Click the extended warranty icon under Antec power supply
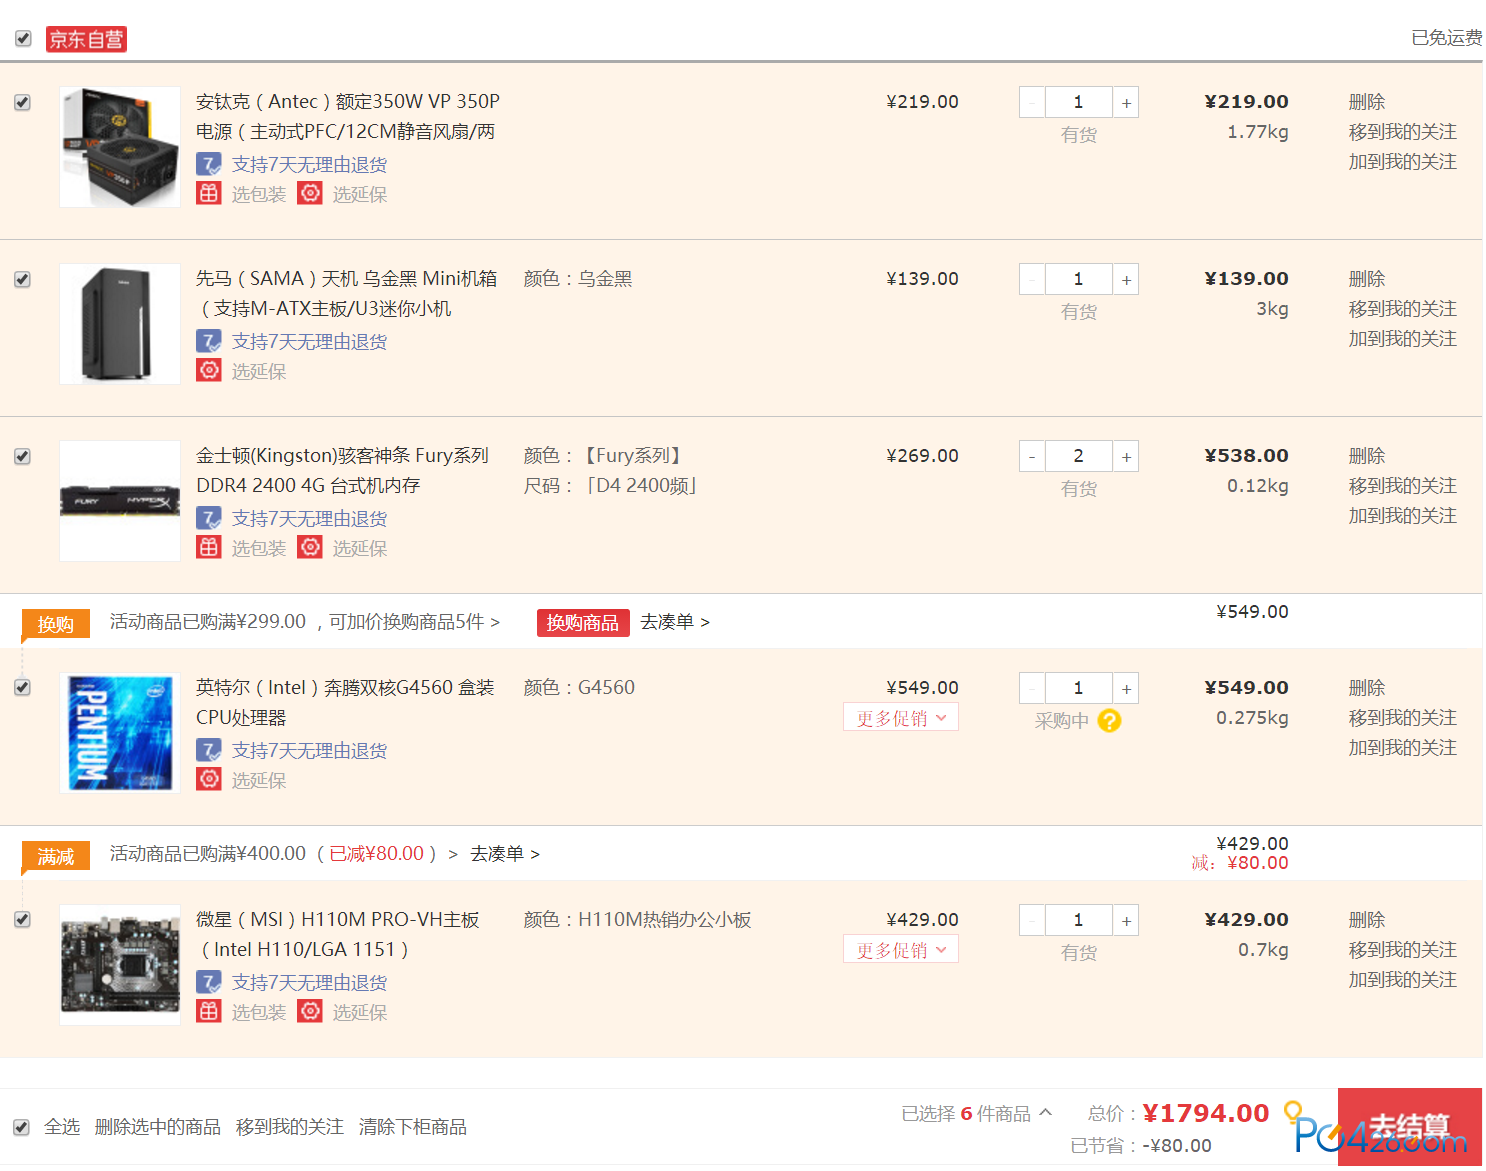 coord(310,193)
